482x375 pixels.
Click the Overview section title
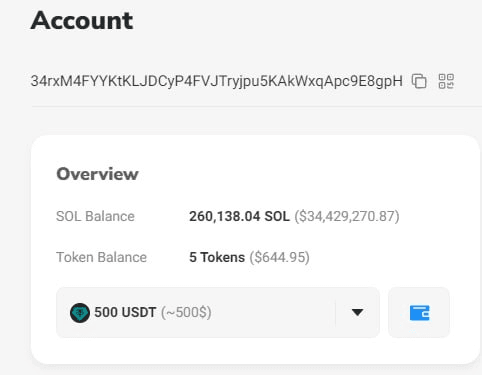point(97,174)
